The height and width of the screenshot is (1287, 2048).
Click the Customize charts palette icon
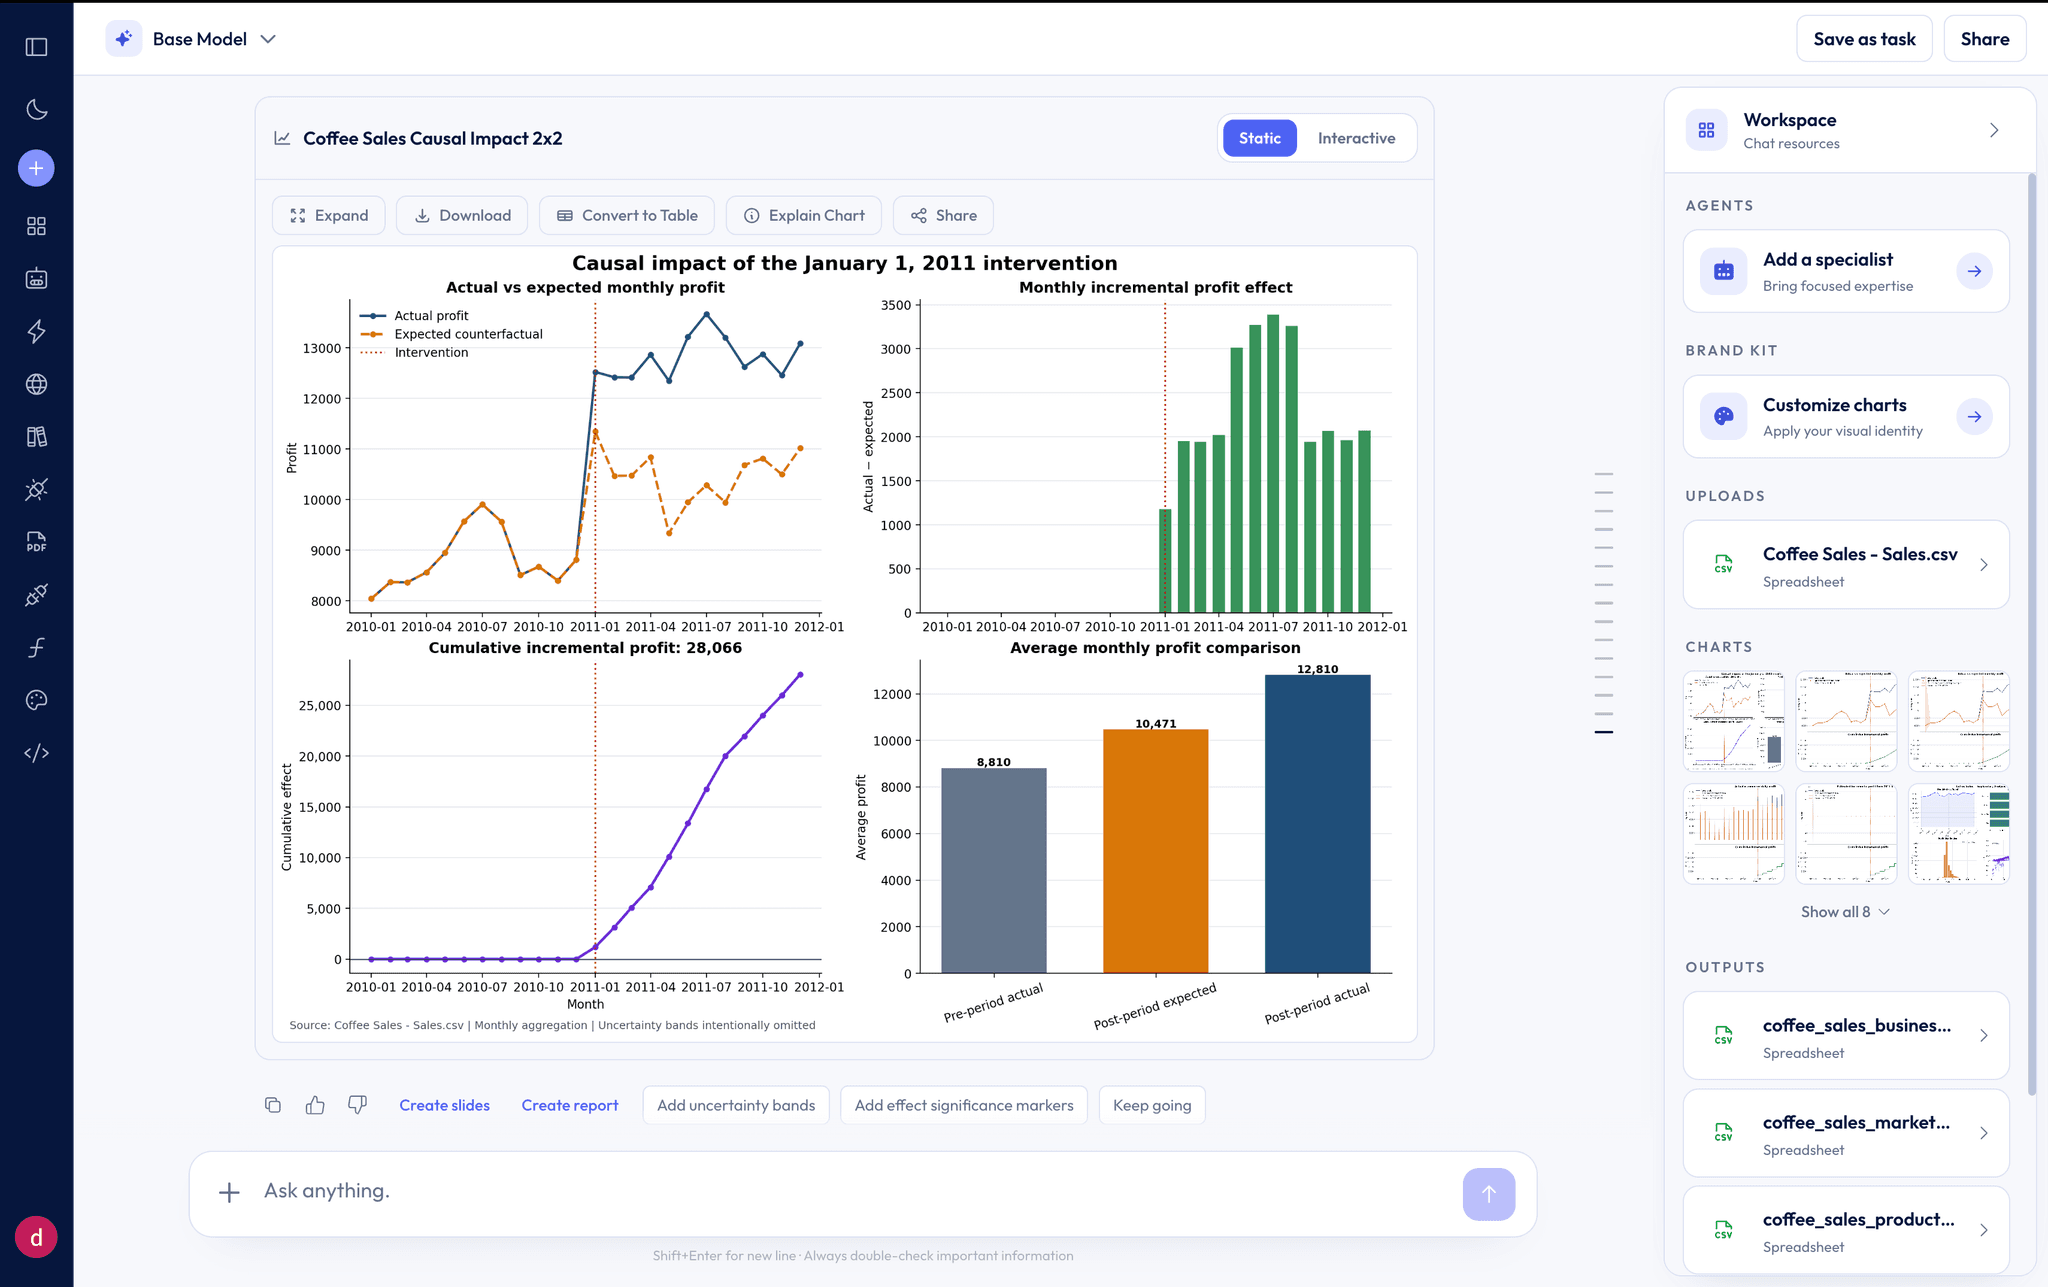1723,417
